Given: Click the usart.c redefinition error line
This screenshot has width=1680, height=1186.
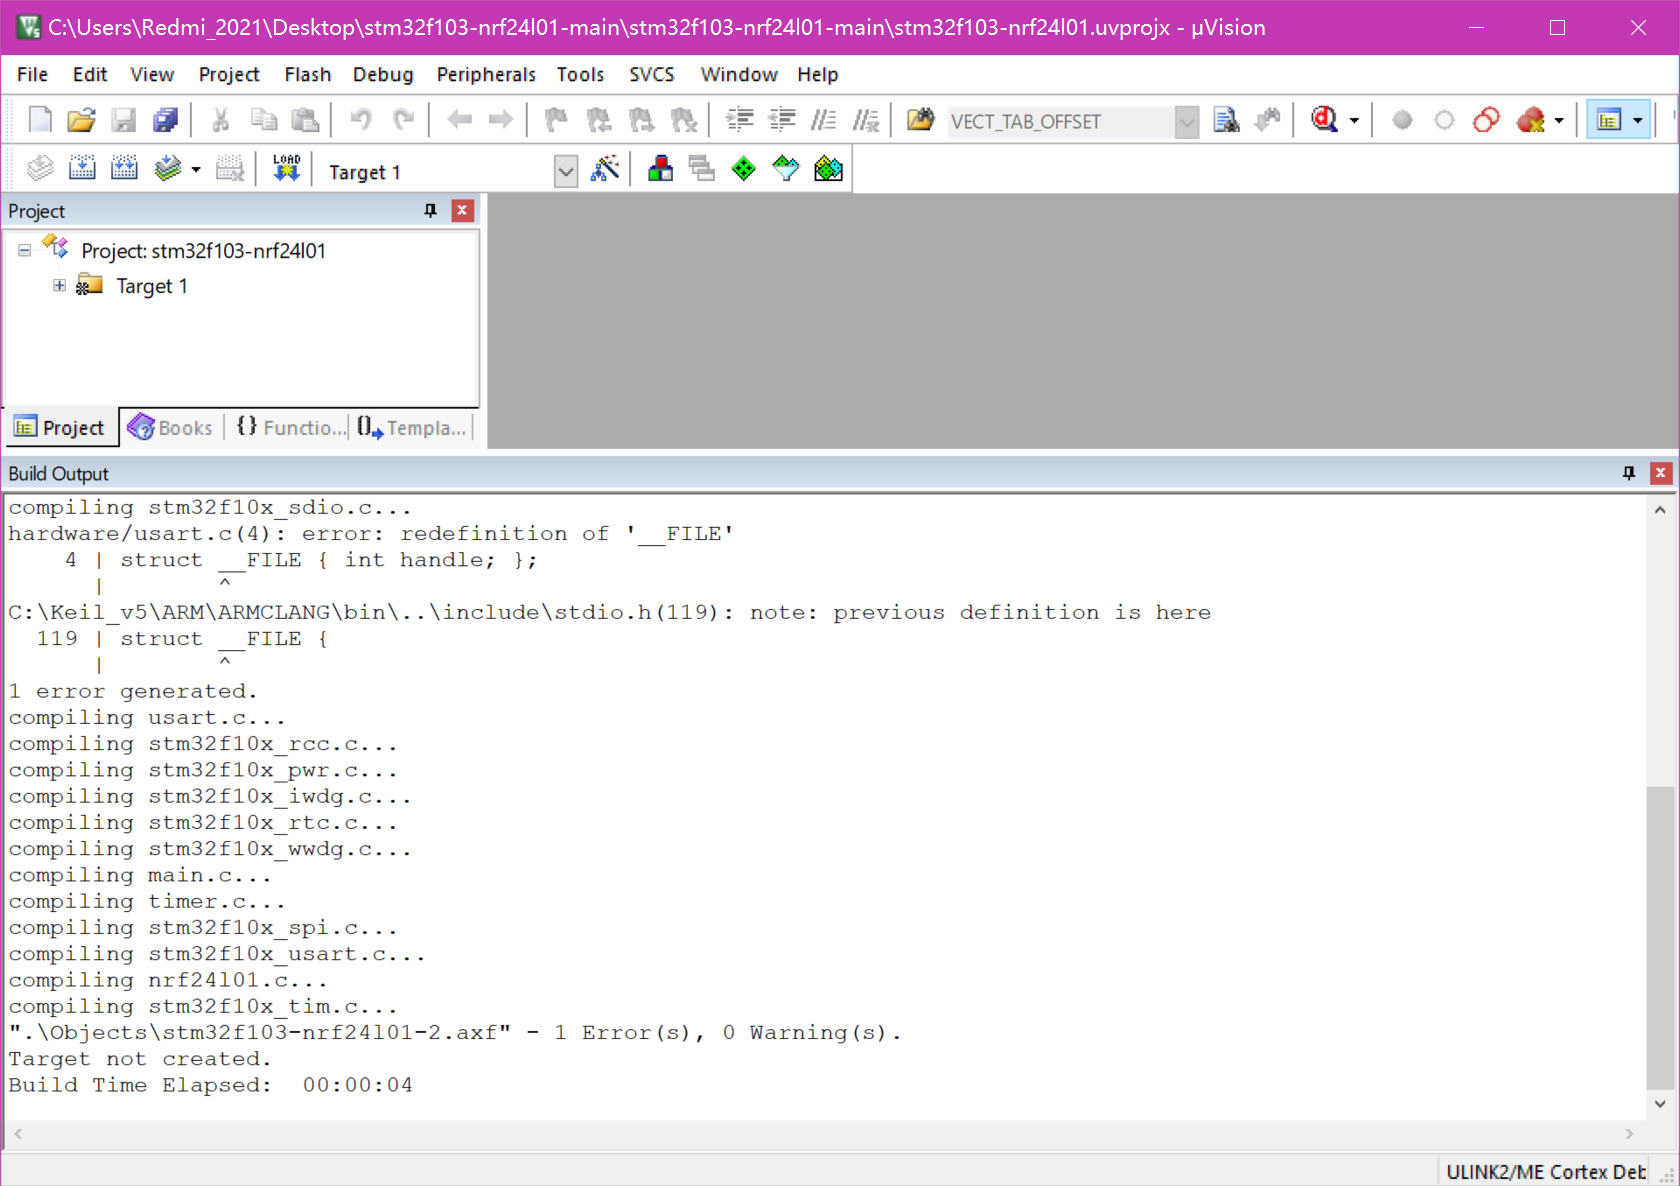Looking at the screenshot, I should (371, 534).
